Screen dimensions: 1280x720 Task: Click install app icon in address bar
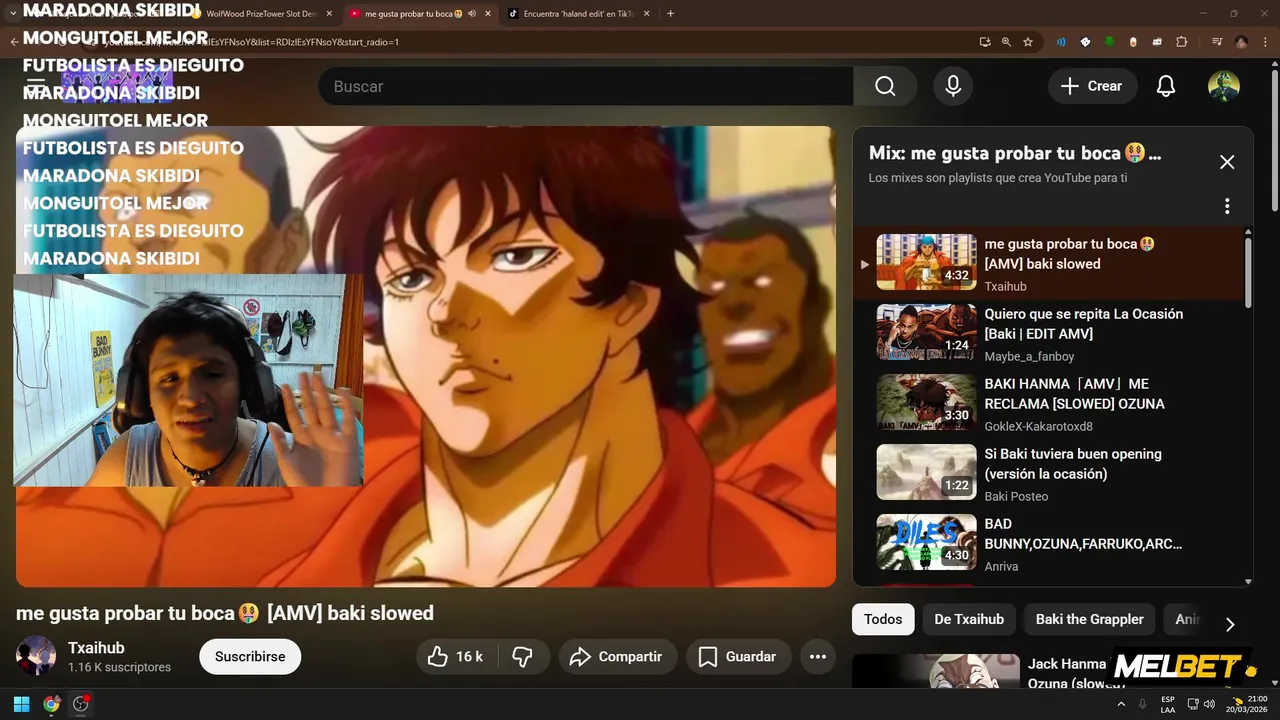click(985, 42)
